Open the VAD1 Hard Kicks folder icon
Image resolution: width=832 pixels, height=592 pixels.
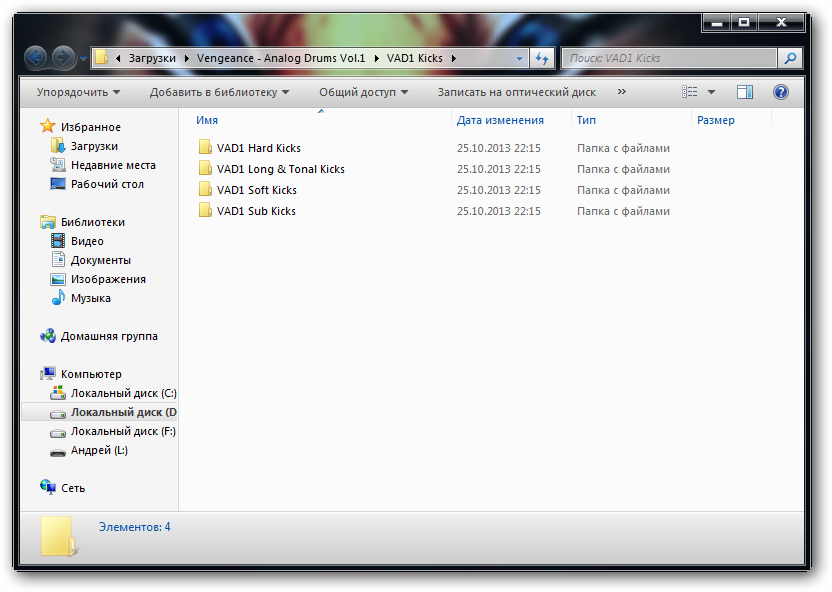pos(206,148)
